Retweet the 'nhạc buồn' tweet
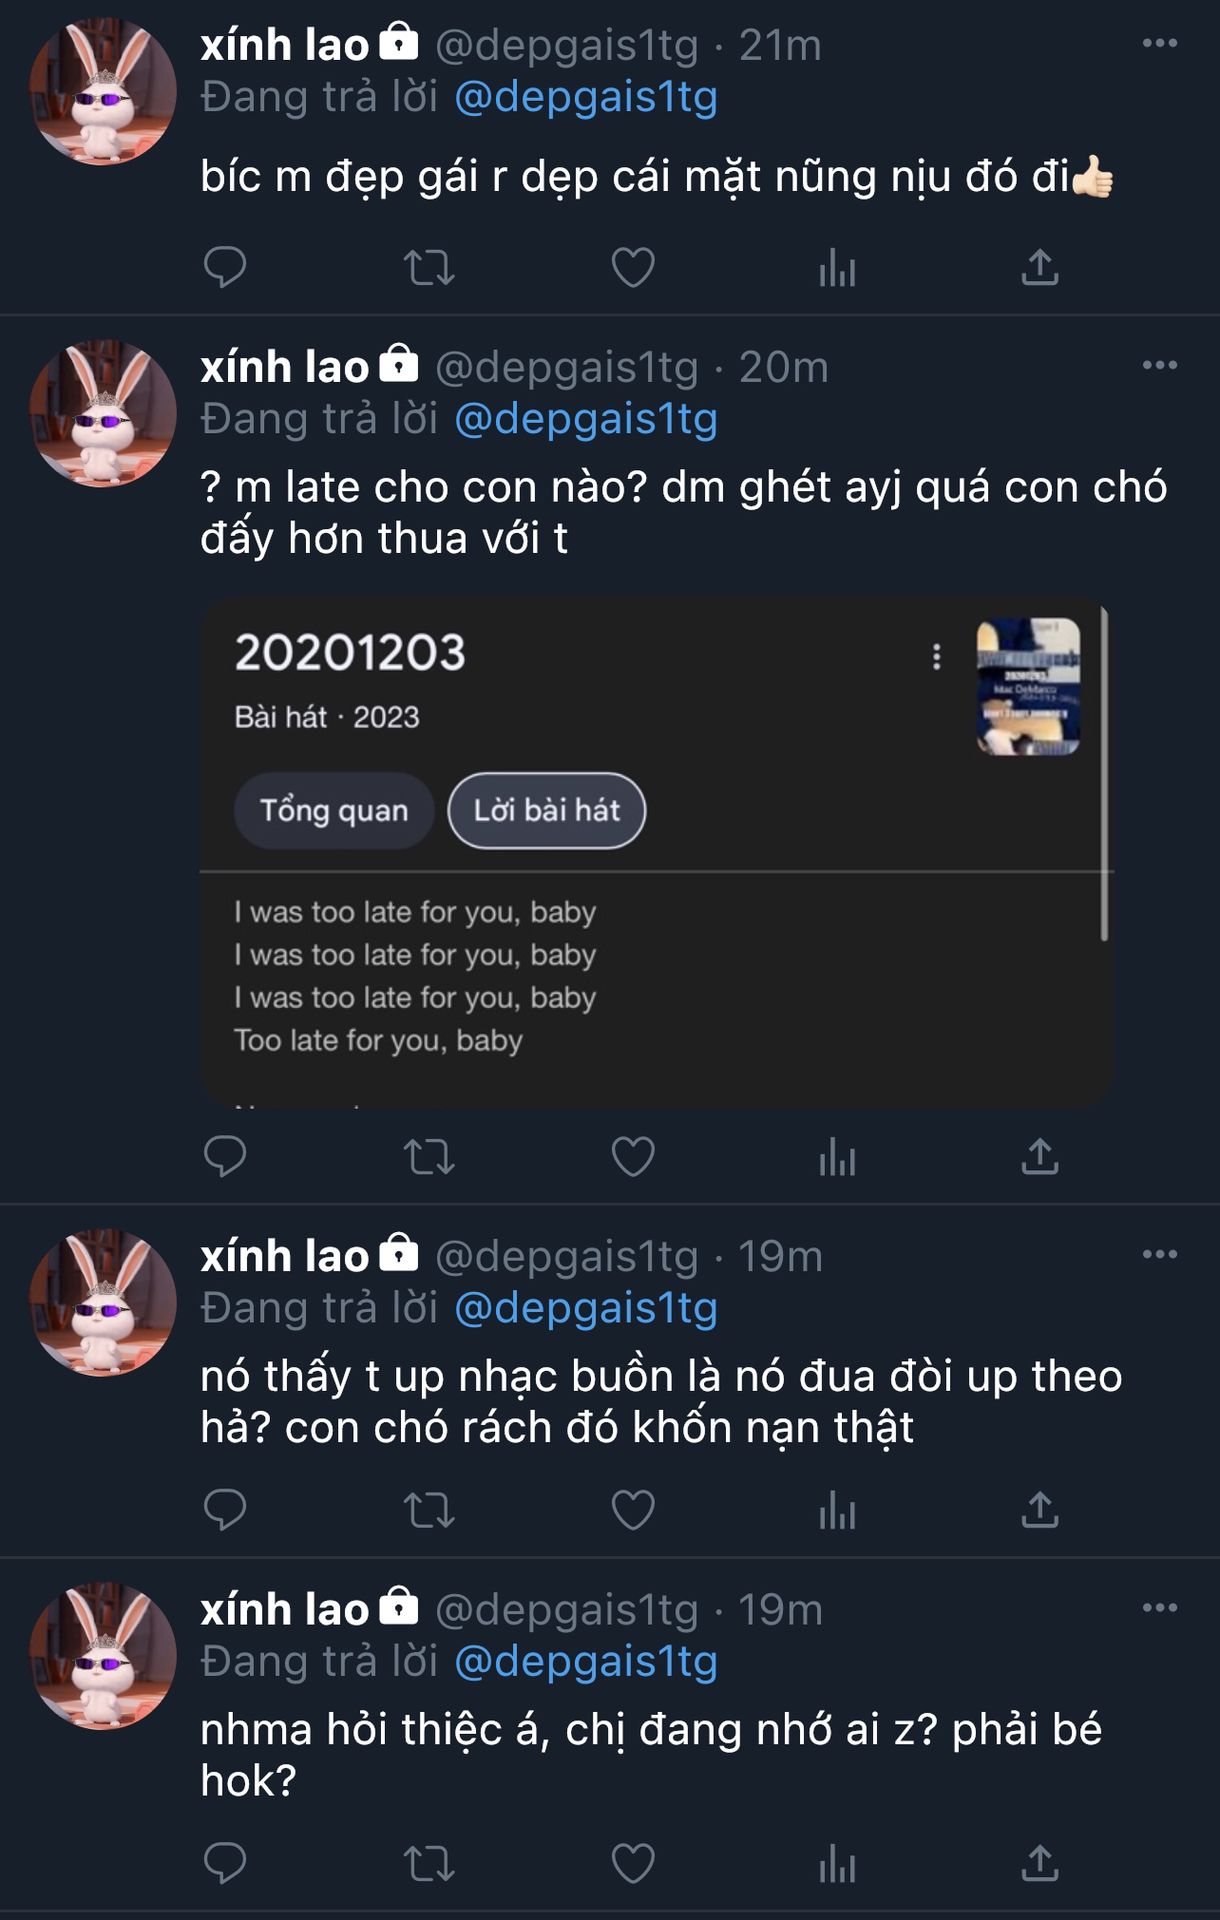This screenshot has height=1920, width=1220. (429, 1511)
